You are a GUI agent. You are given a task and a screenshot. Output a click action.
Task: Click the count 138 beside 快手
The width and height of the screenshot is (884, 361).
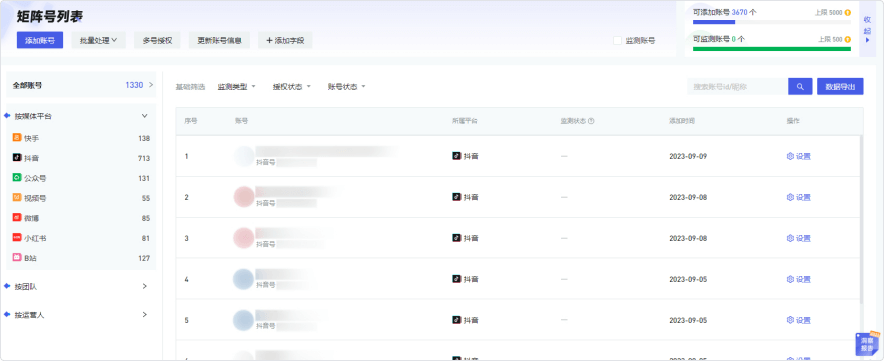pos(144,138)
